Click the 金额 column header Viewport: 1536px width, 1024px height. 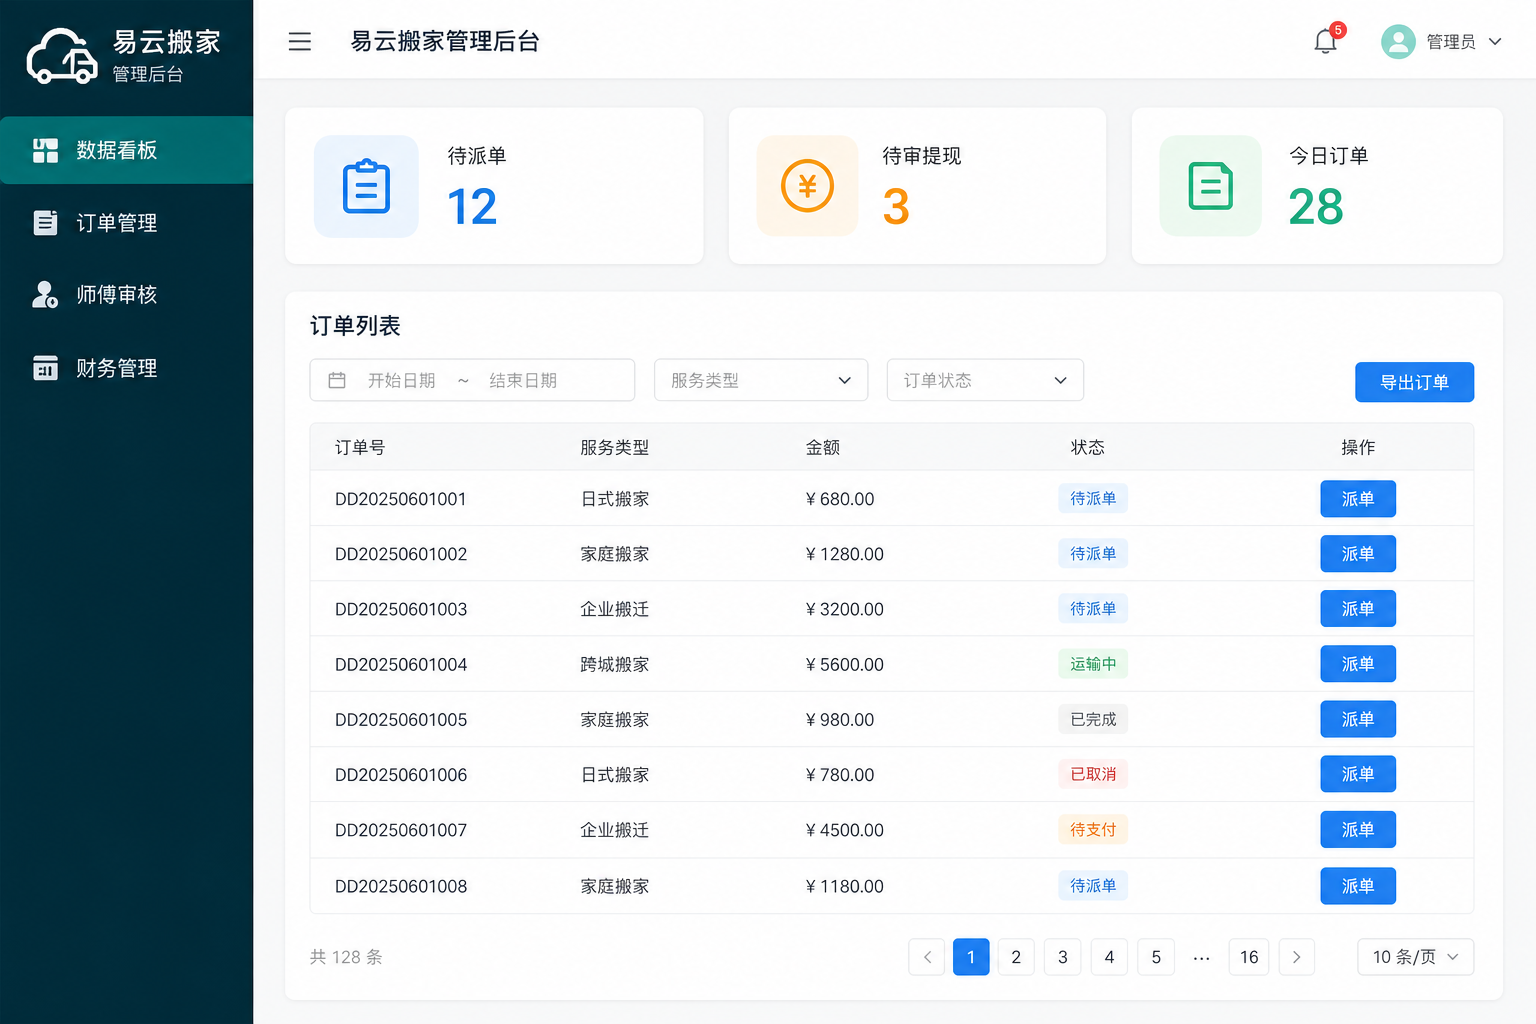tap(823, 447)
